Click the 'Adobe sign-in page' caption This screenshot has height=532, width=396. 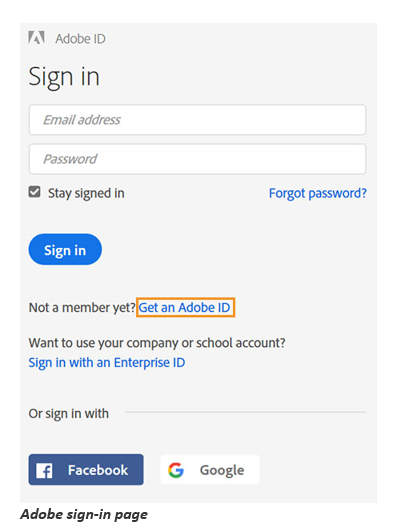(x=84, y=515)
